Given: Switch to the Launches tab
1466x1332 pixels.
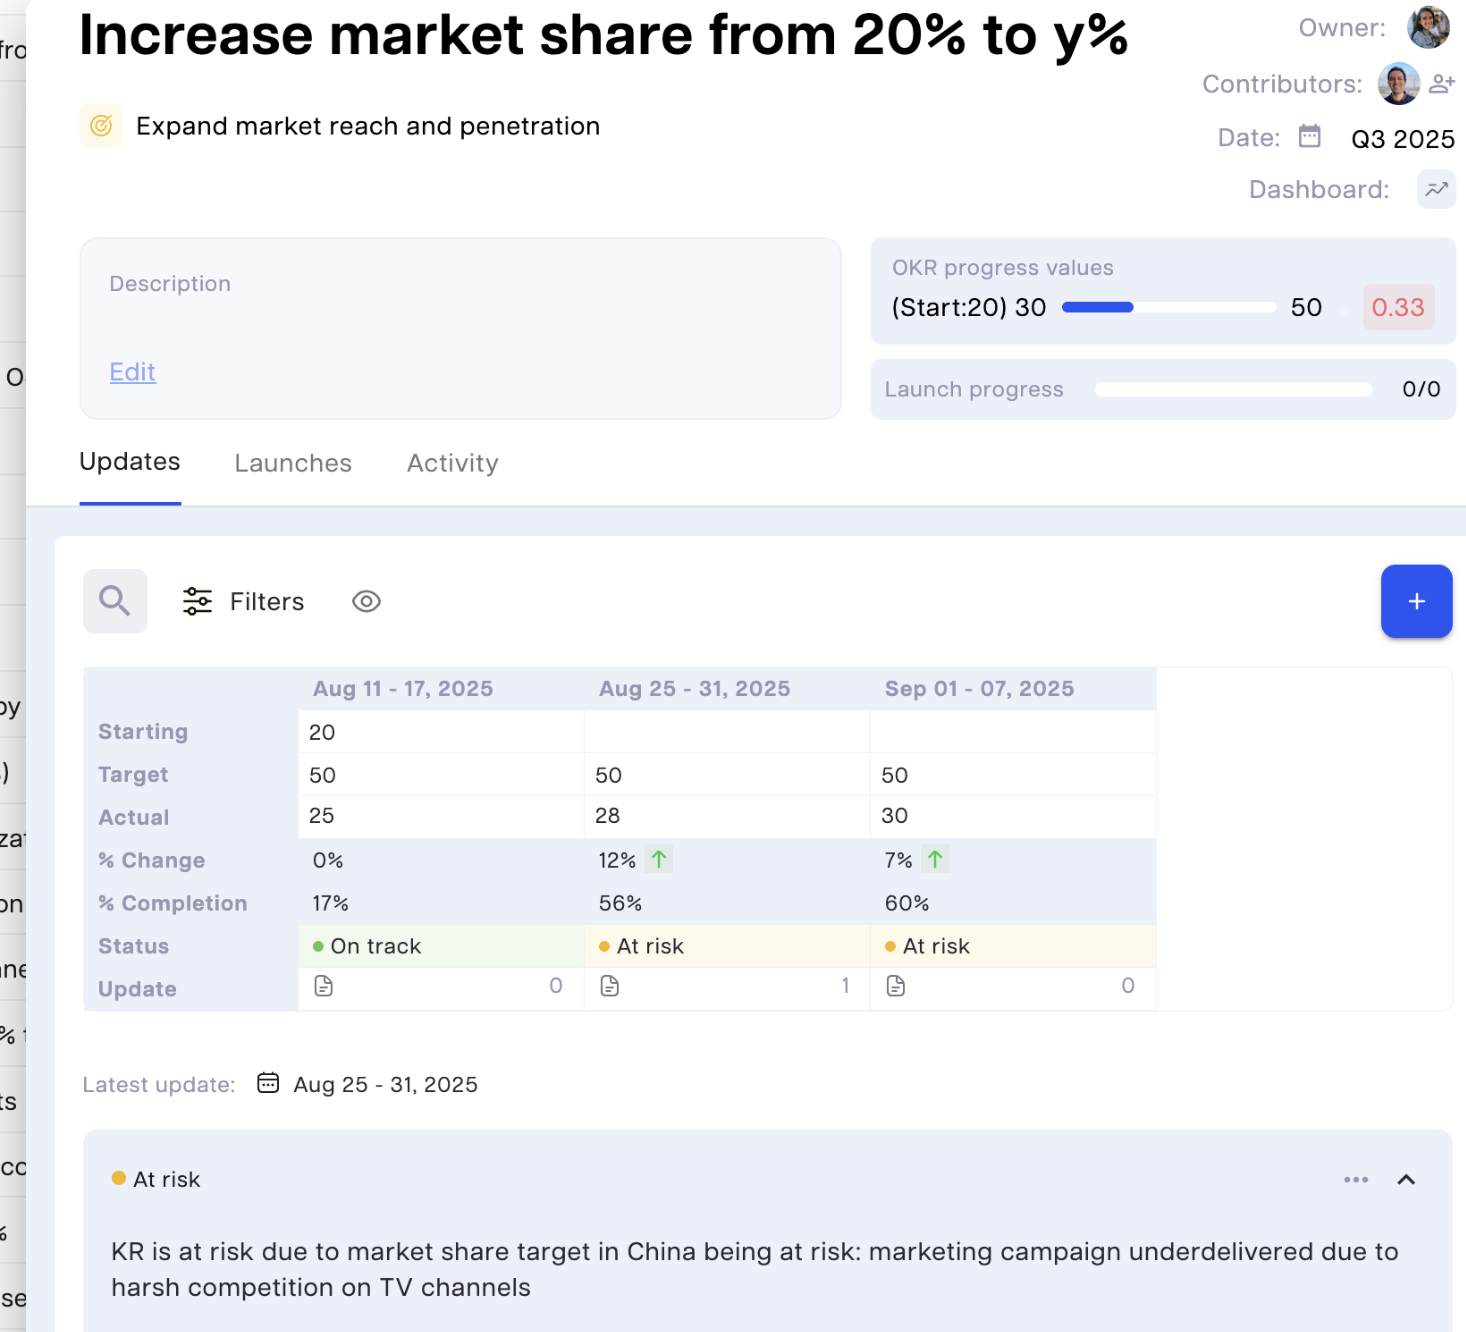Looking at the screenshot, I should click(x=293, y=463).
